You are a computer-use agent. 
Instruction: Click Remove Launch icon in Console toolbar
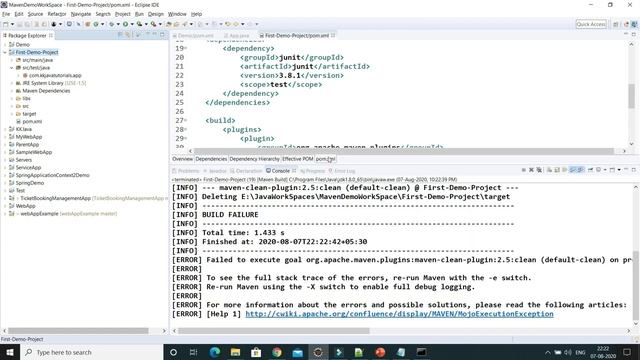(x=531, y=170)
